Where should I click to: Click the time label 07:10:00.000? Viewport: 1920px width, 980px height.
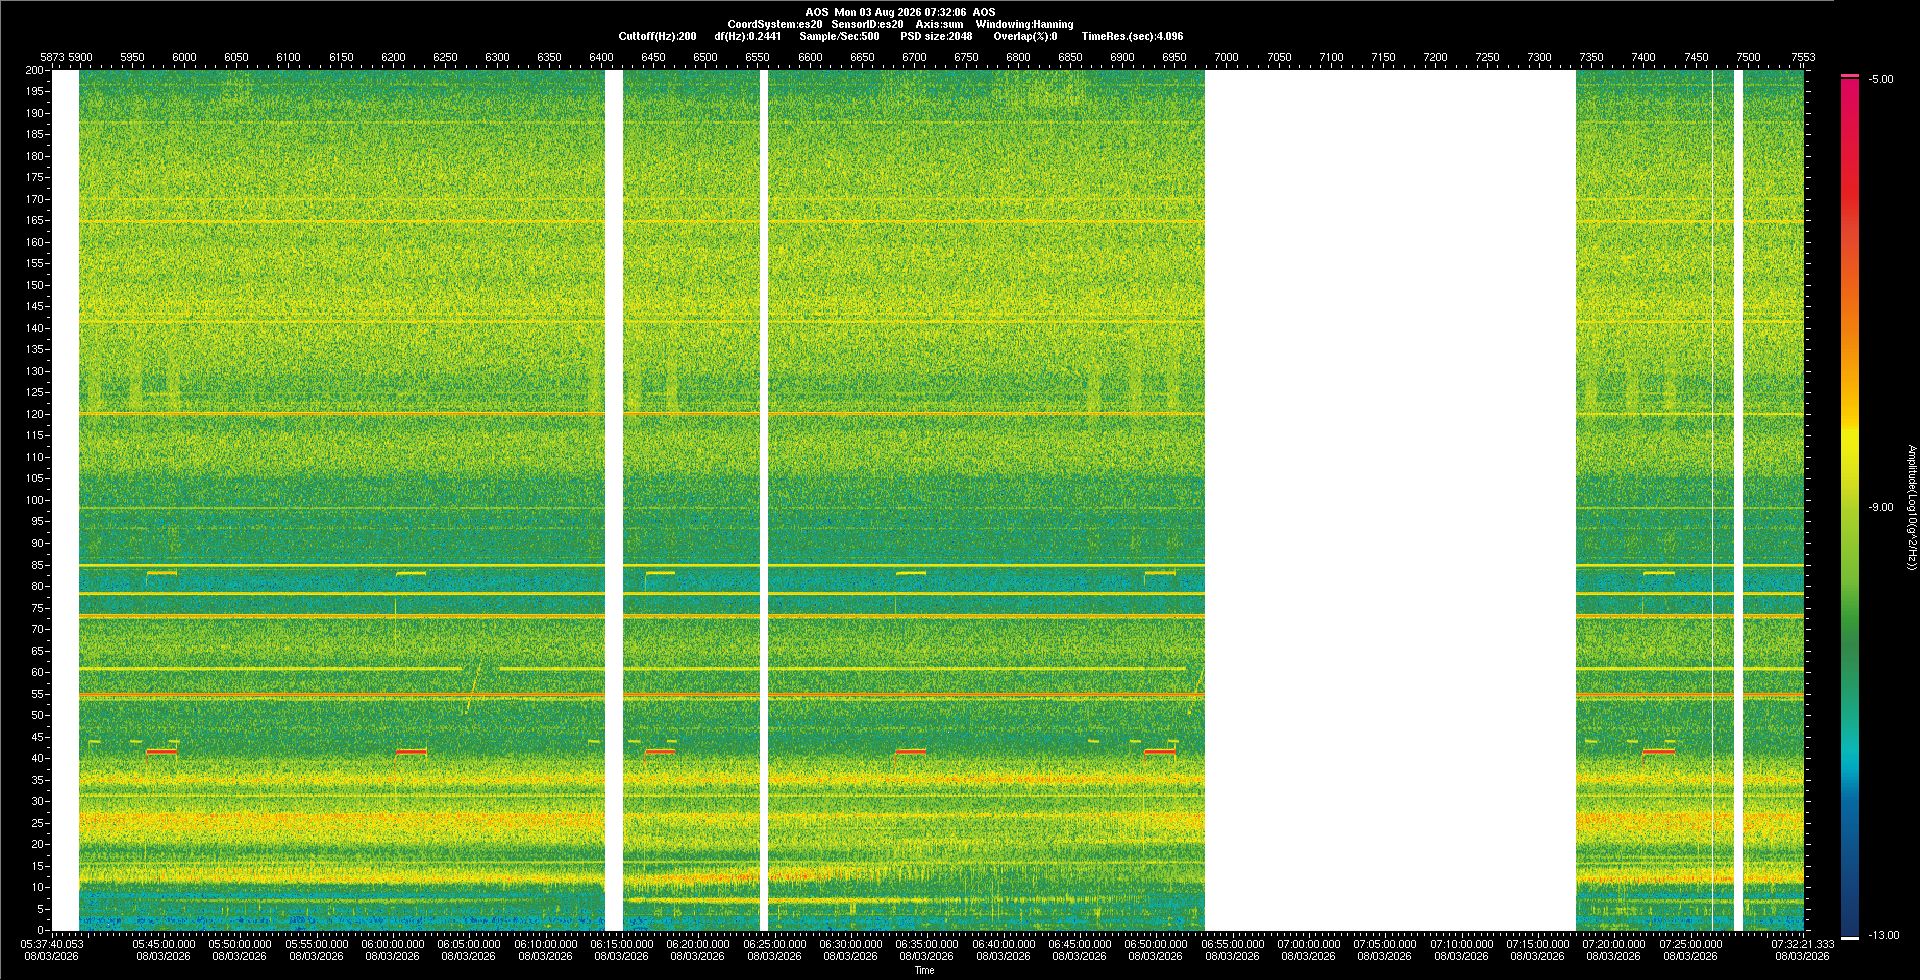(x=1461, y=943)
